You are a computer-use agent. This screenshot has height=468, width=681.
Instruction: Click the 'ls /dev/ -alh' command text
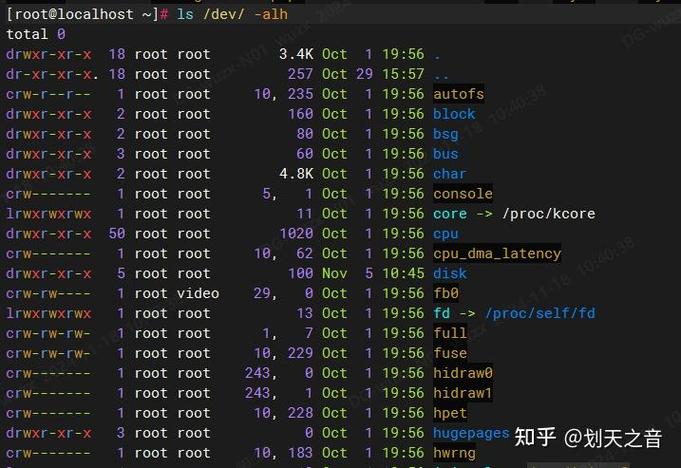[x=232, y=14]
